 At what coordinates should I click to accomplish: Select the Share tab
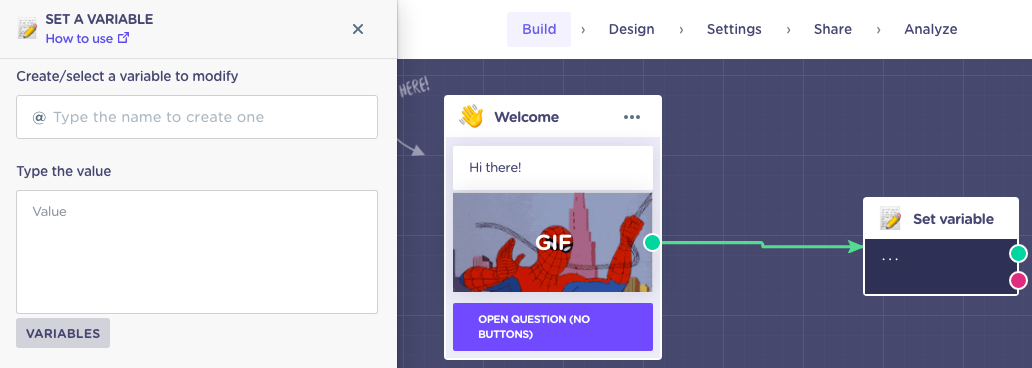tap(833, 29)
